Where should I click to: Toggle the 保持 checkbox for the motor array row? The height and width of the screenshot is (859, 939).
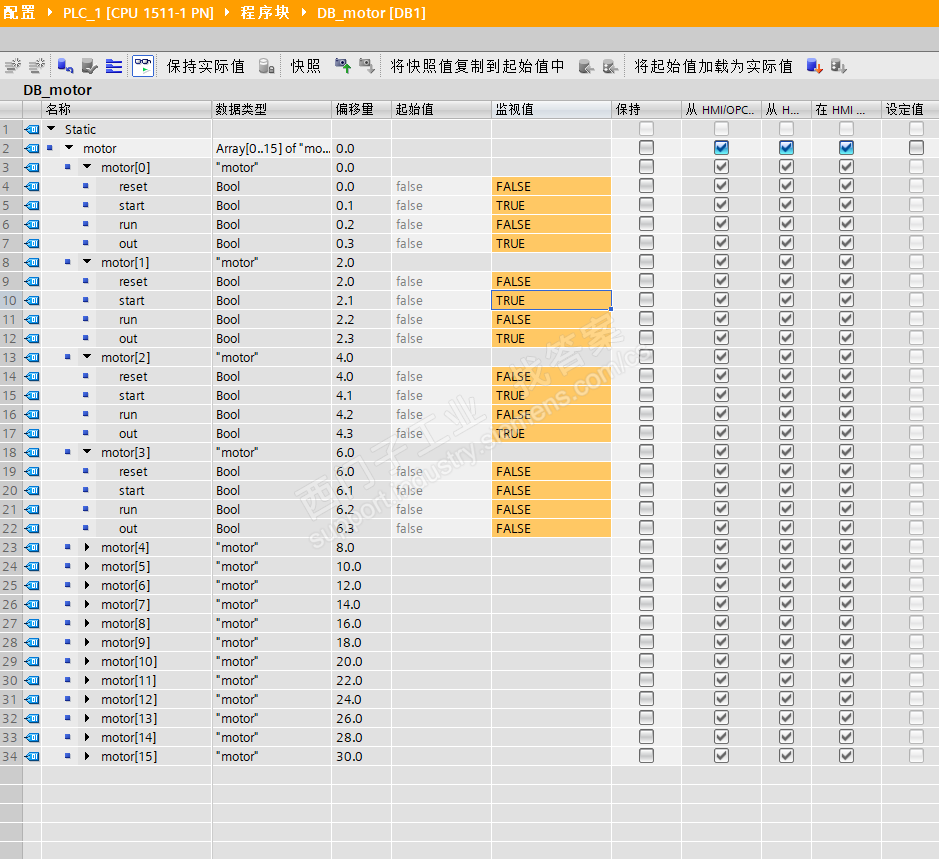[x=646, y=148]
